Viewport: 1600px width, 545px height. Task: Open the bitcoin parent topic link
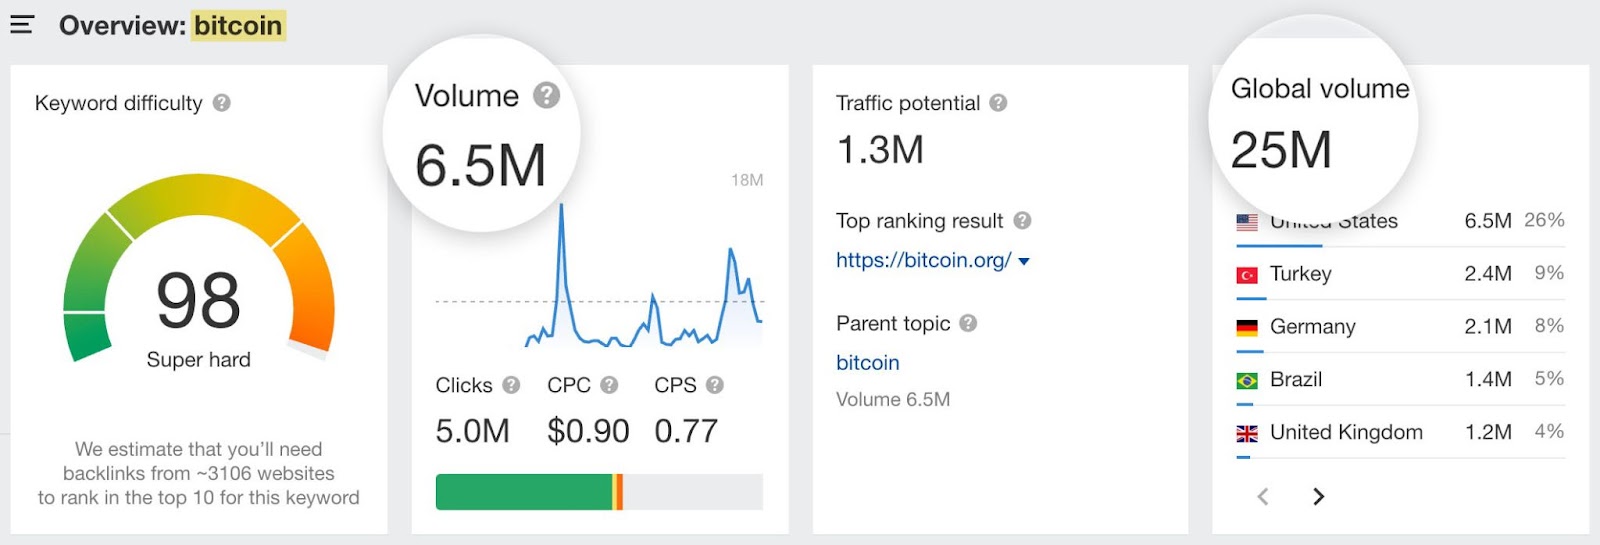[868, 363]
